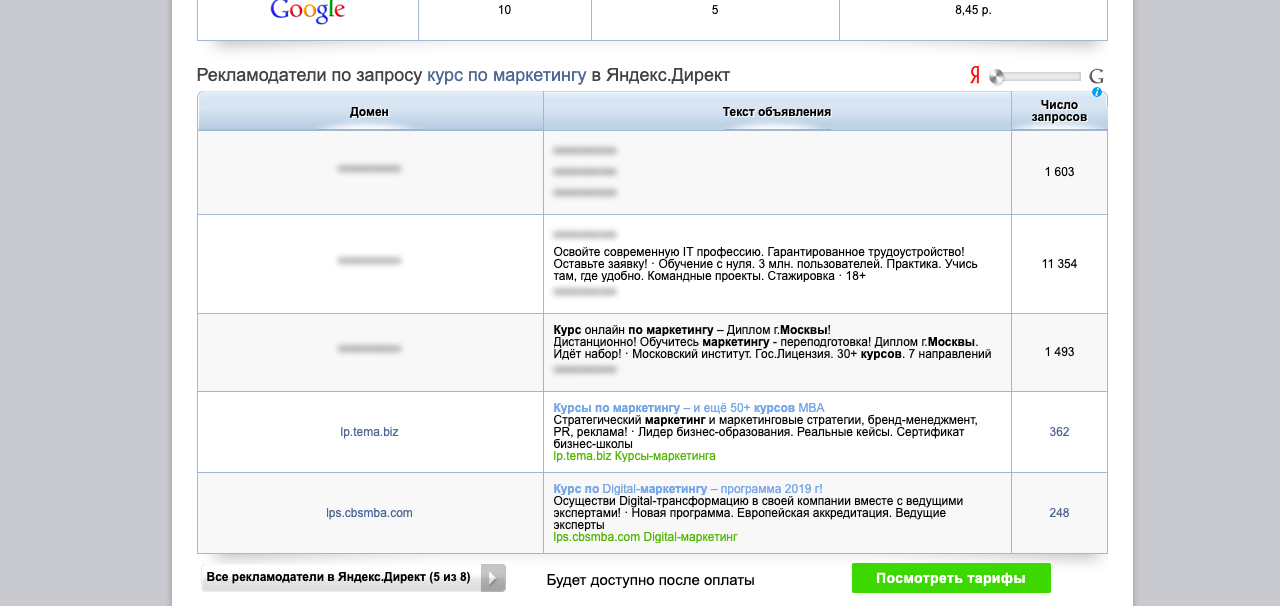The image size is (1280, 606).
Task: Click the blue info icon near the slider
Action: (1097, 92)
